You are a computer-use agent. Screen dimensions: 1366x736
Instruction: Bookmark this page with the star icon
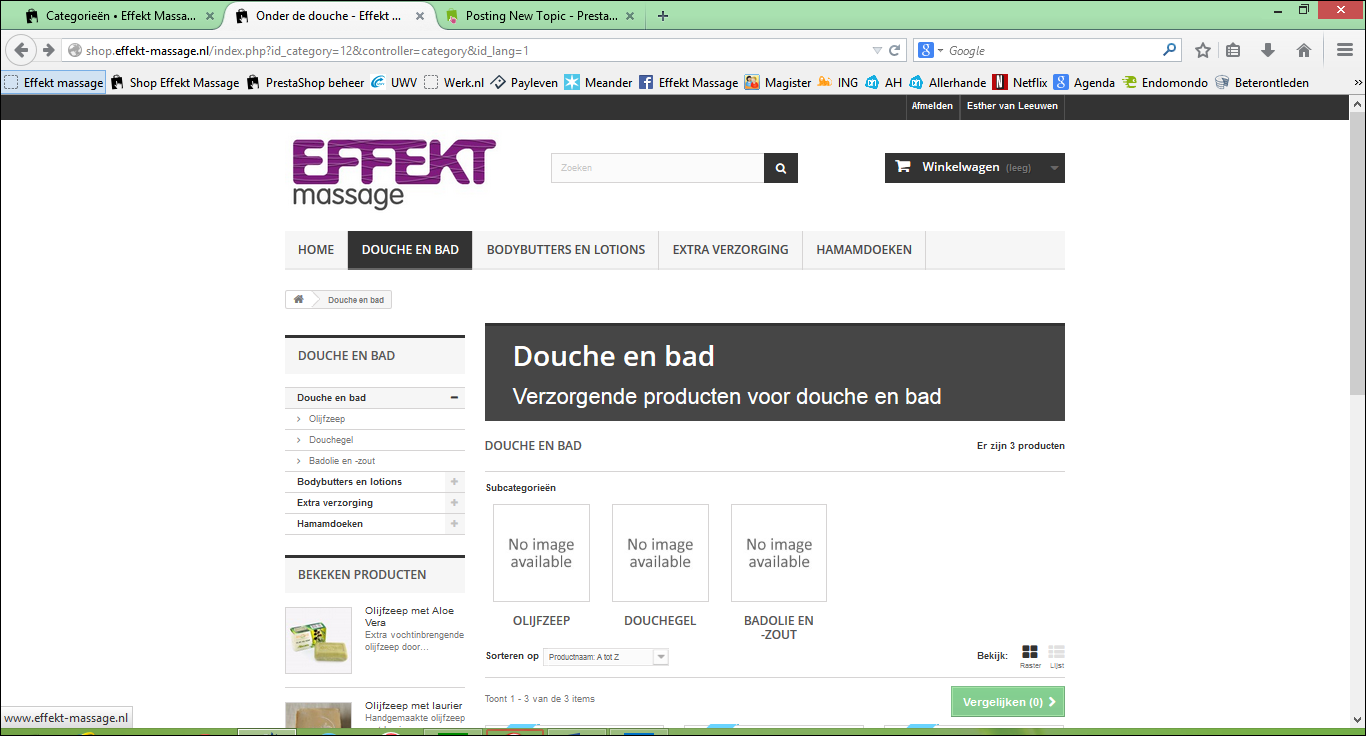[1203, 50]
